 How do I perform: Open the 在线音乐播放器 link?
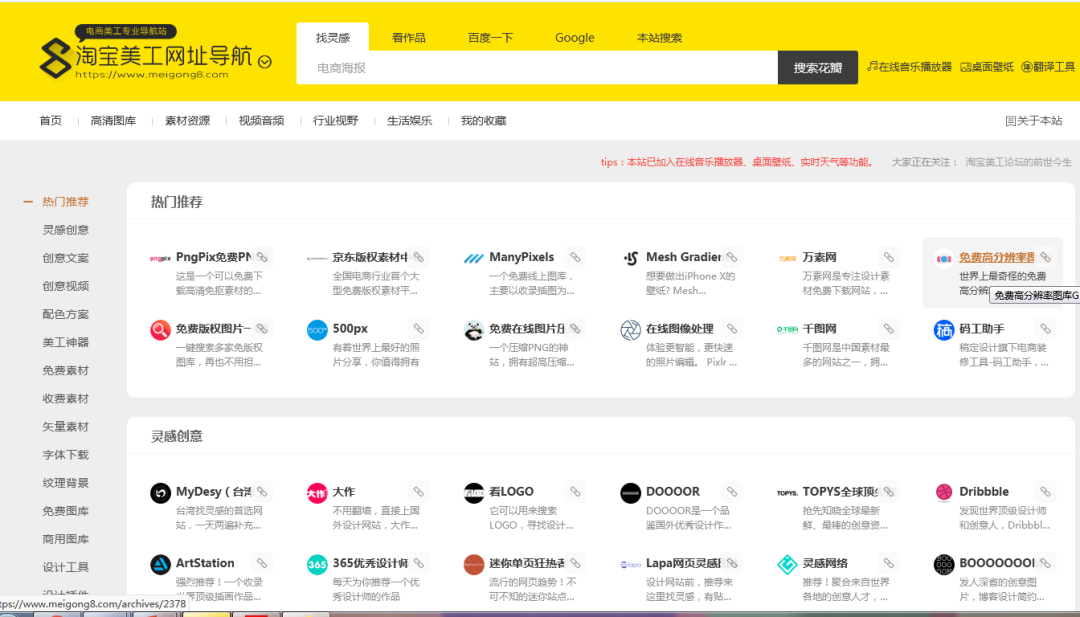tap(909, 67)
